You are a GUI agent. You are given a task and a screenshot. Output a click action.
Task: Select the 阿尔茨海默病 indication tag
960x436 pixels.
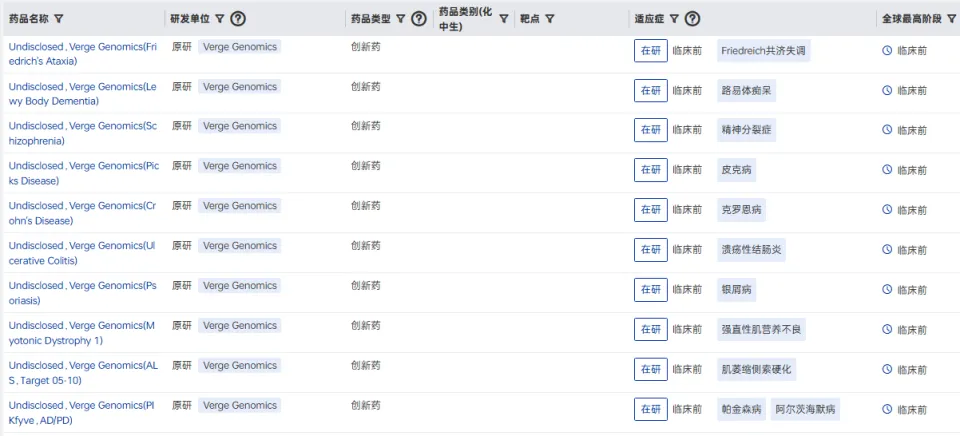(806, 409)
